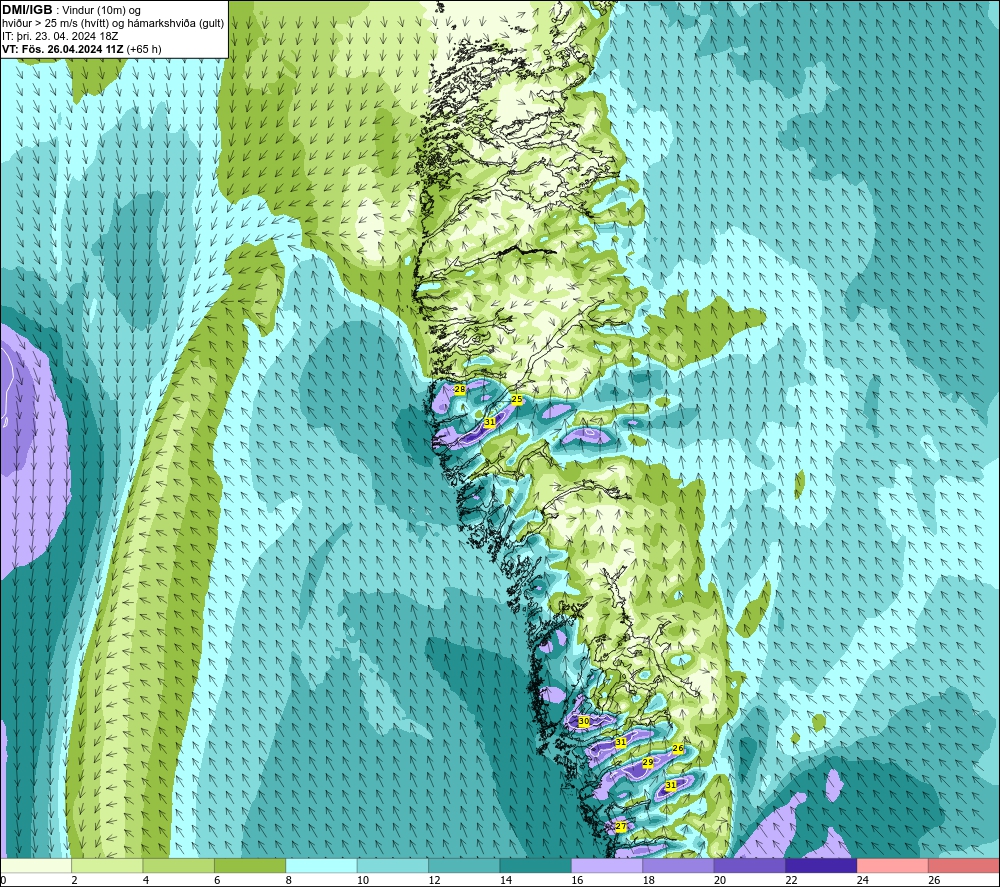The image size is (1000, 887).
Task: Click scale tick label 6
Action: (x=217, y=880)
